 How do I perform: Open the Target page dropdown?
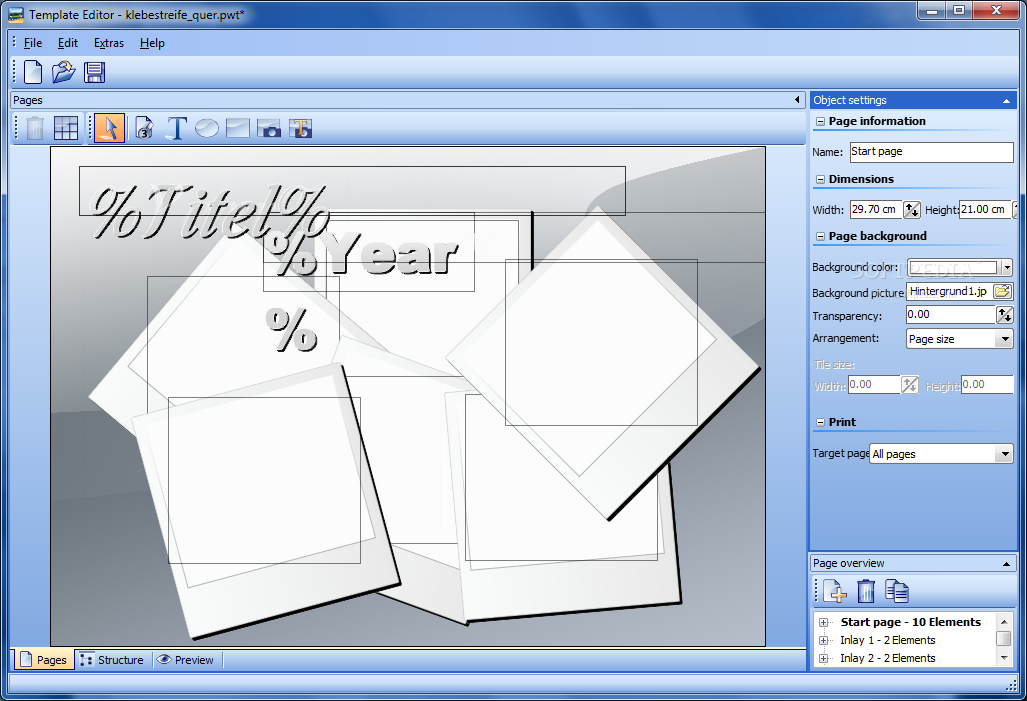1005,453
